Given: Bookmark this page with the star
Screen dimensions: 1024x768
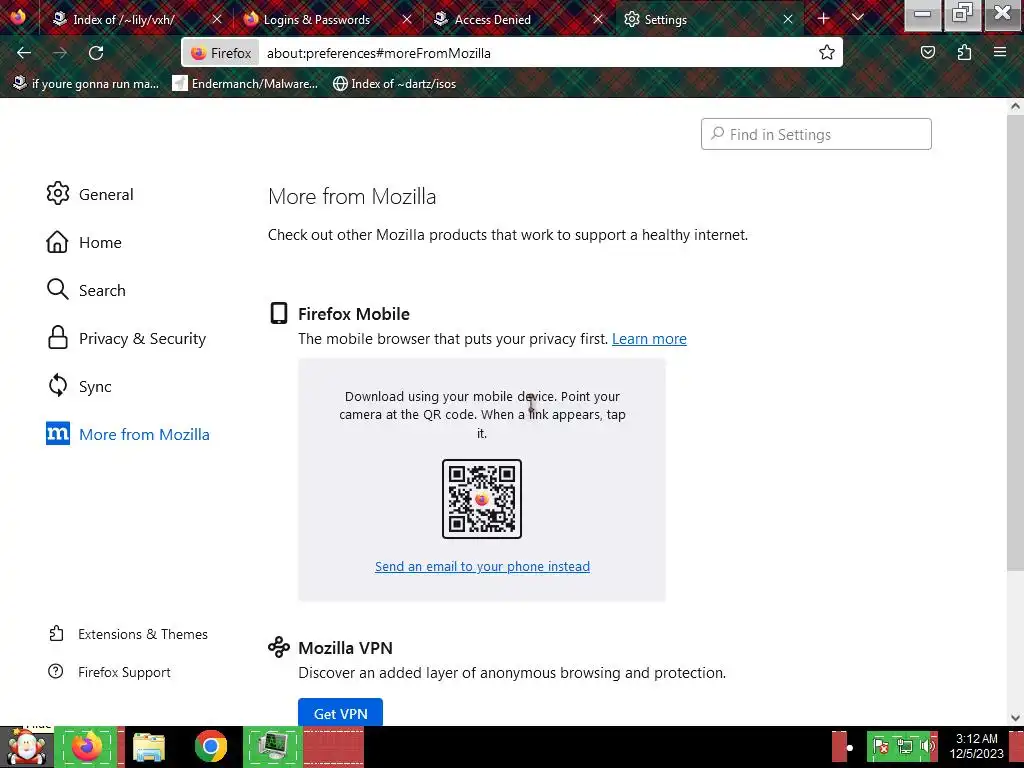Looking at the screenshot, I should click(x=827, y=53).
